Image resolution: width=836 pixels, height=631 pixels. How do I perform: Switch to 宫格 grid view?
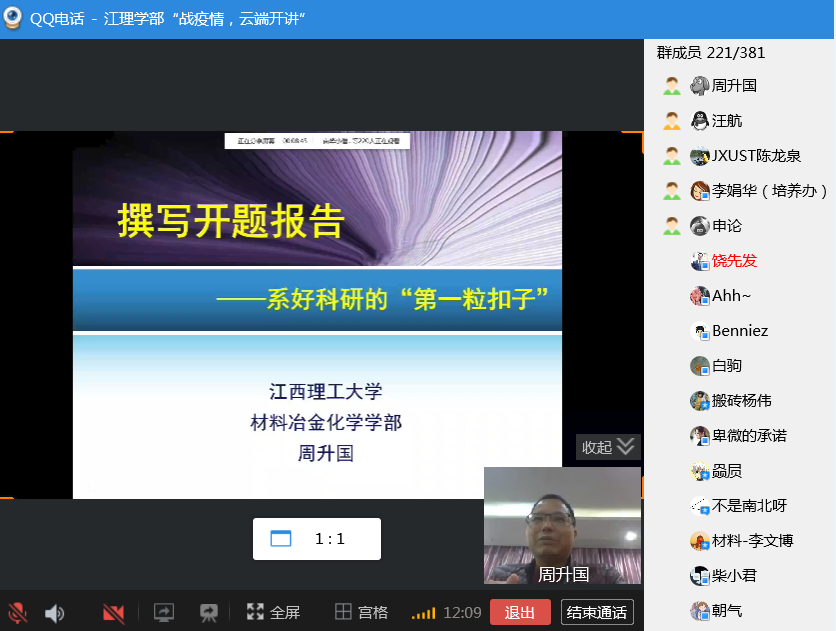[x=361, y=612]
